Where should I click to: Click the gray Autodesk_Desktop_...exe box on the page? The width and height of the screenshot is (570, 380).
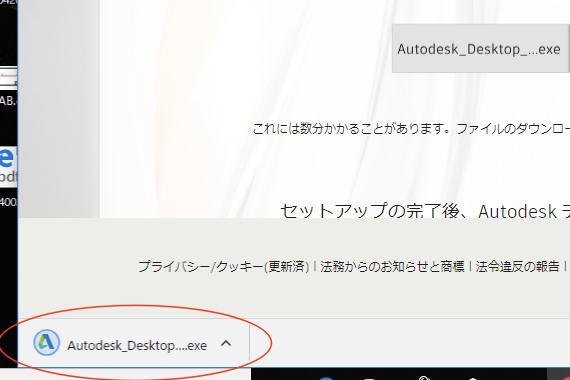(481, 49)
